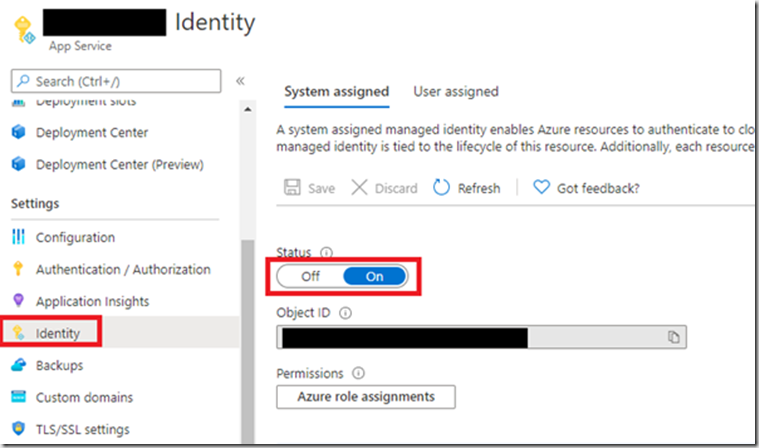Open Deployment Center (Preview)

pos(120,164)
